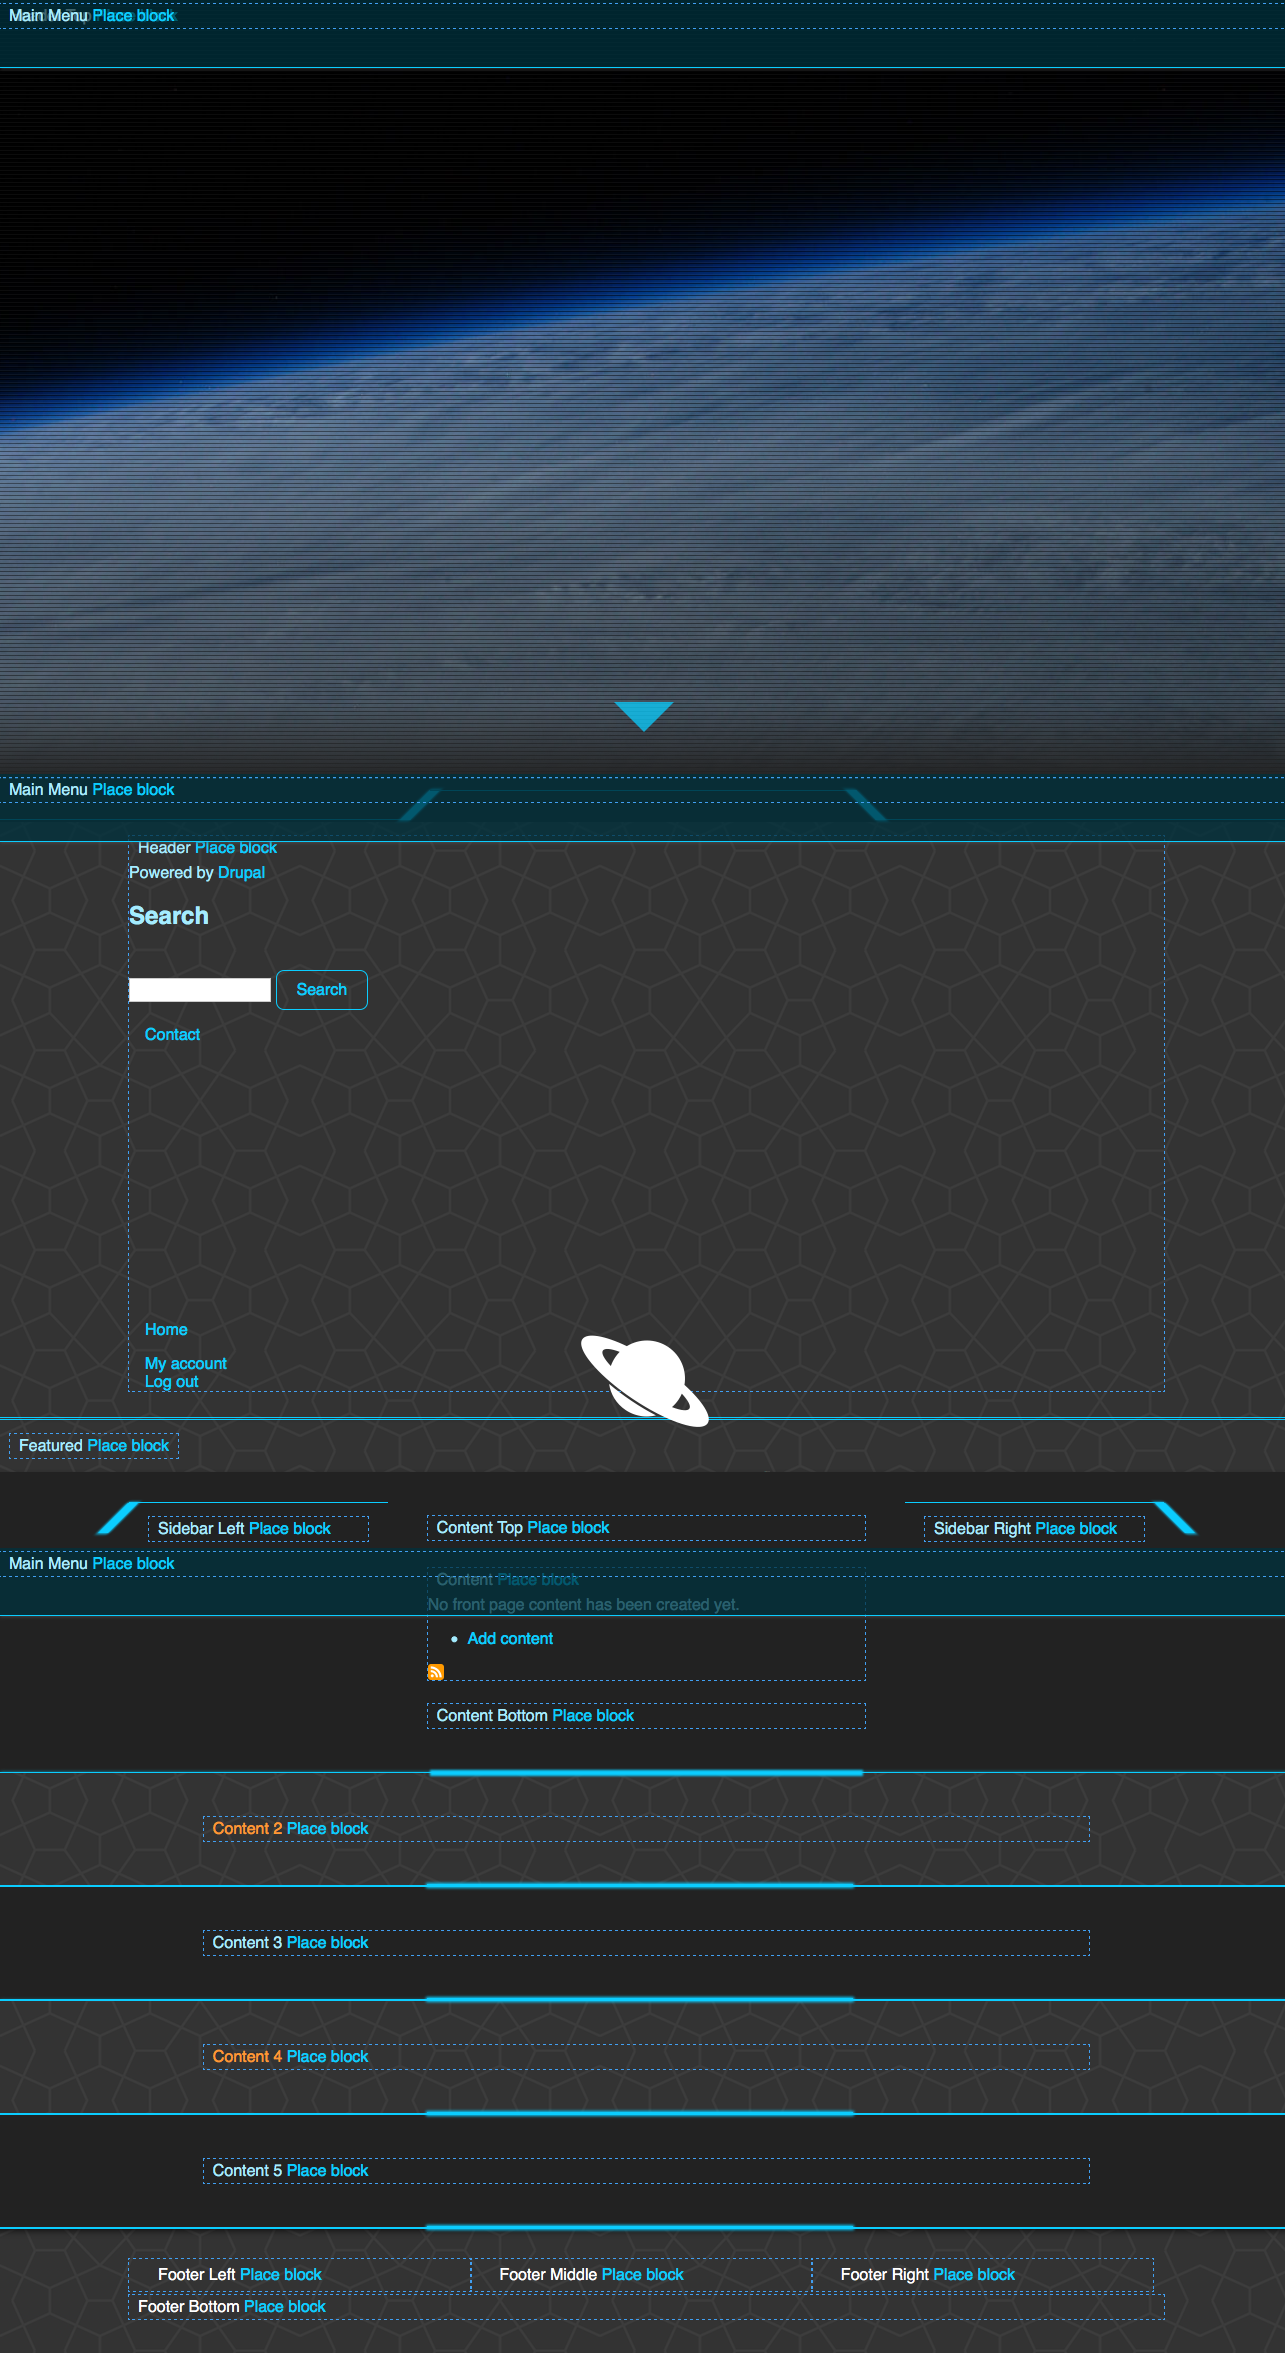Click the Log out link
This screenshot has width=1285, height=2353.
[x=172, y=1381]
